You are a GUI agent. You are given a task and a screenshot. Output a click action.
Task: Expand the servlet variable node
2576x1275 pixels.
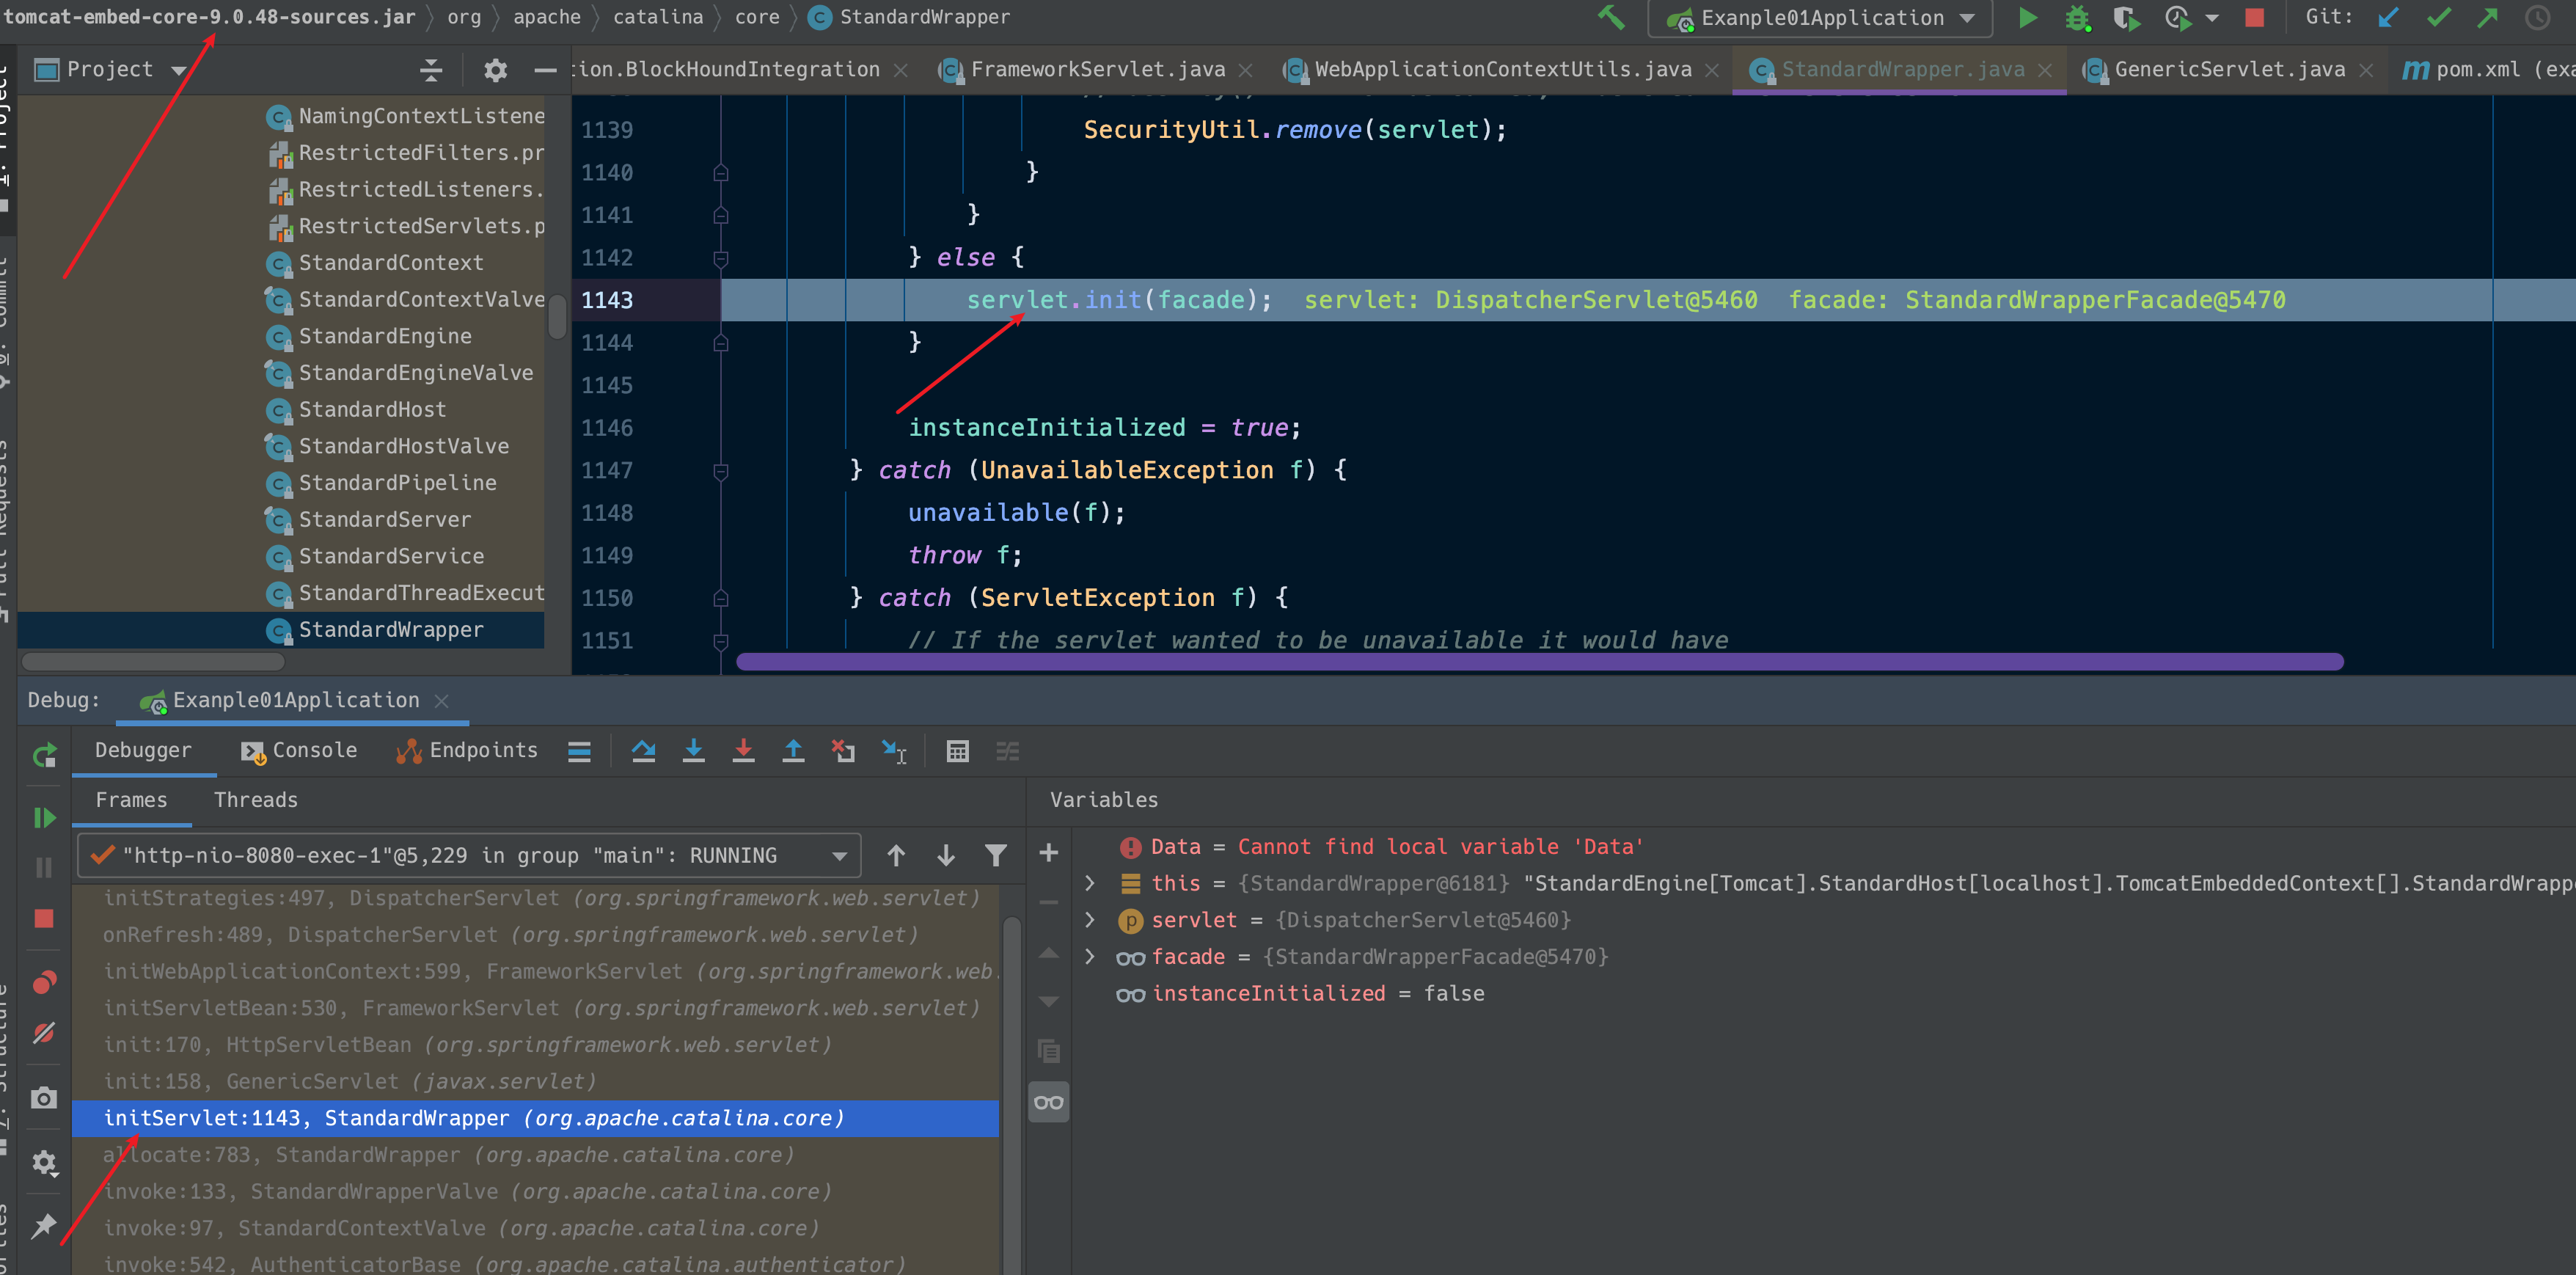click(x=1090, y=920)
